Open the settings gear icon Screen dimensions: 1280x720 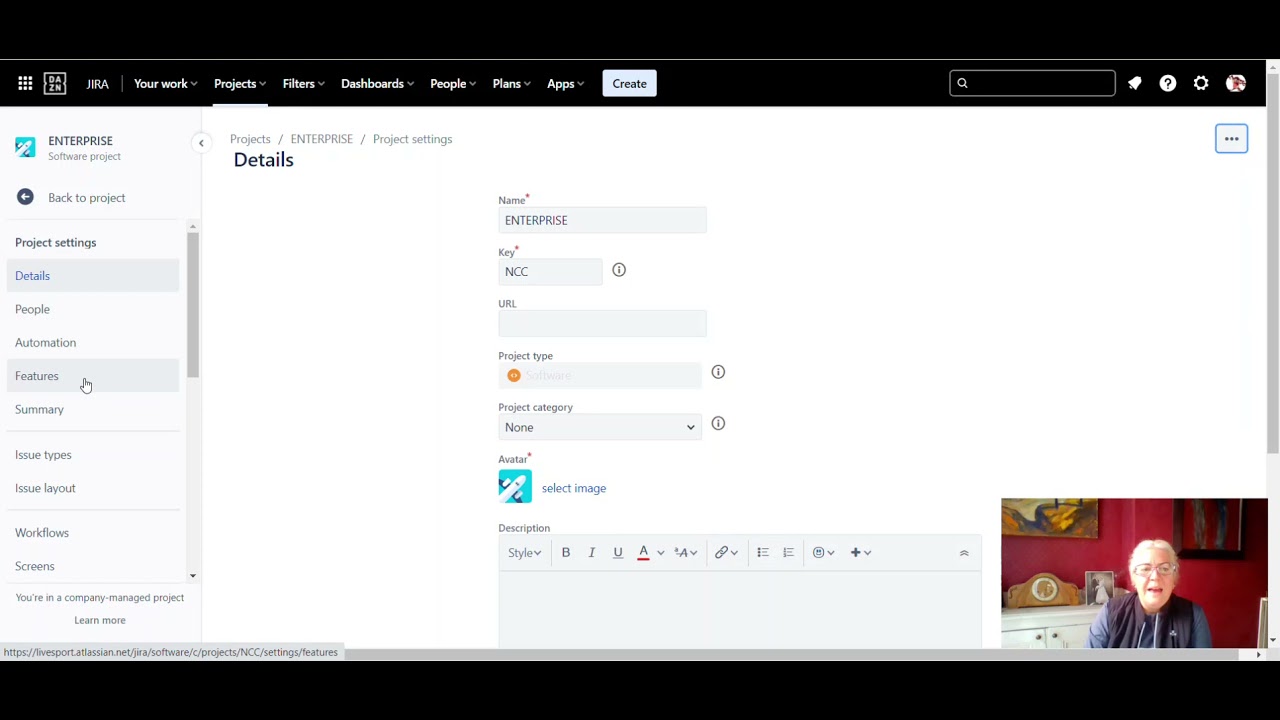[x=1201, y=84]
